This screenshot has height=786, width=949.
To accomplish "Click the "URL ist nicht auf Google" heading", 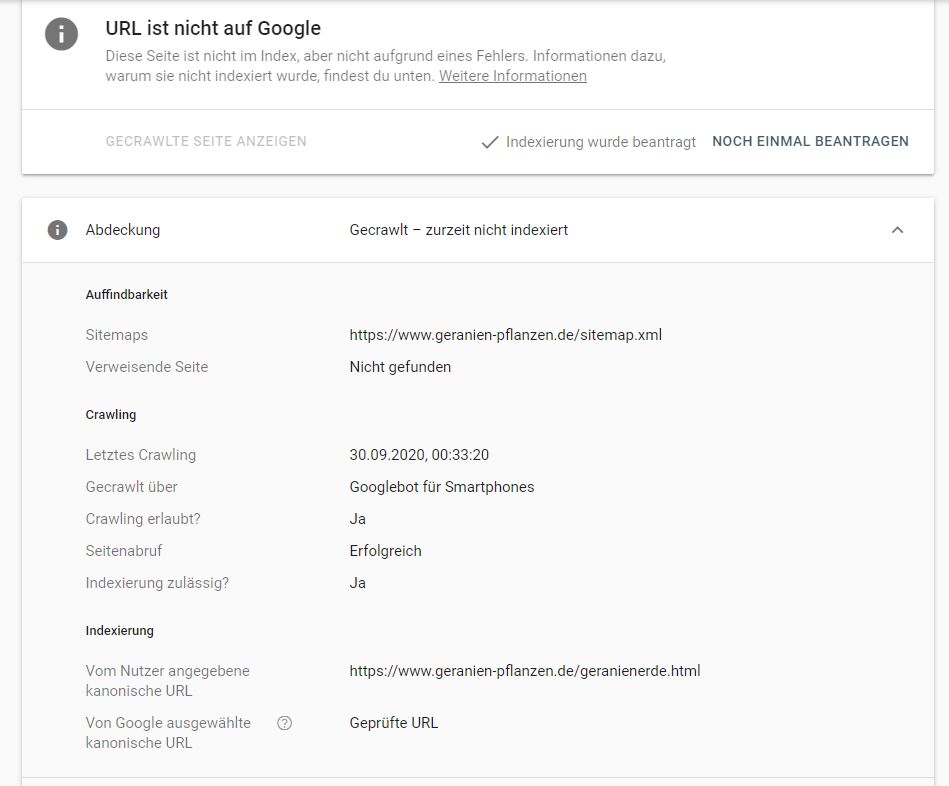I will (x=213, y=28).
